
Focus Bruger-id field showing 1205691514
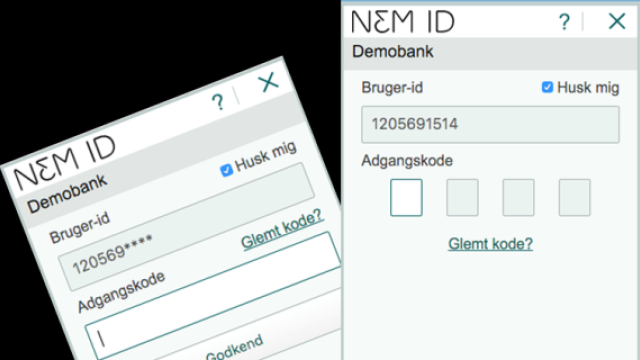490,124
